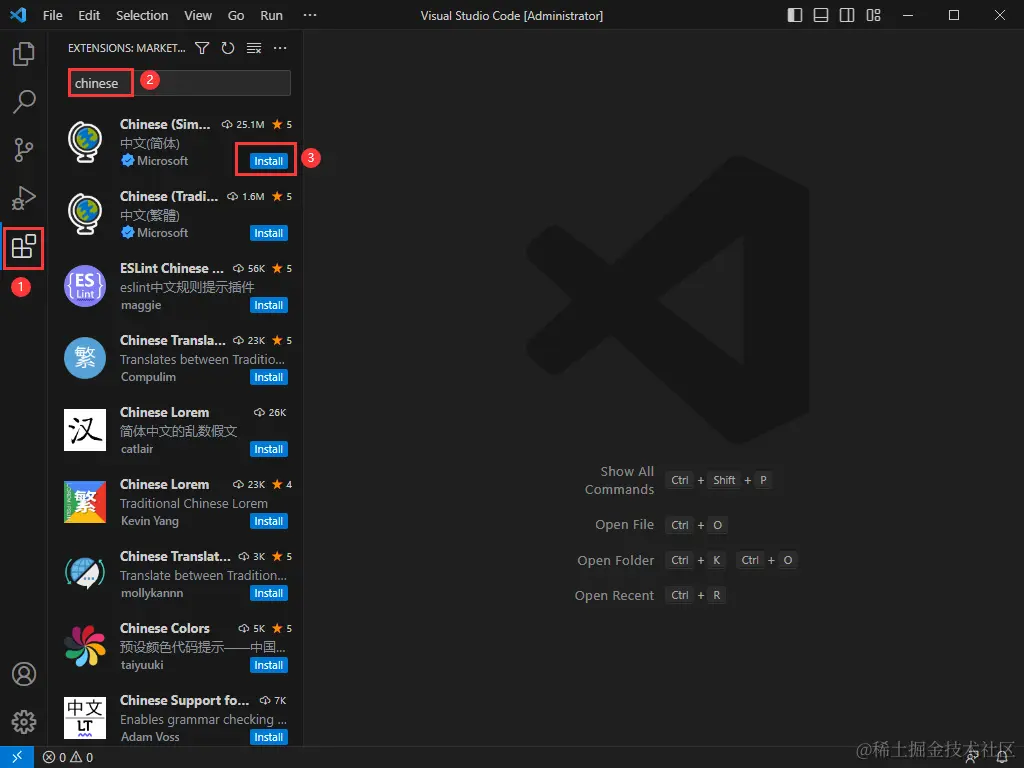Click the 中文(简体) description text
This screenshot has height=768, width=1024.
point(150,143)
